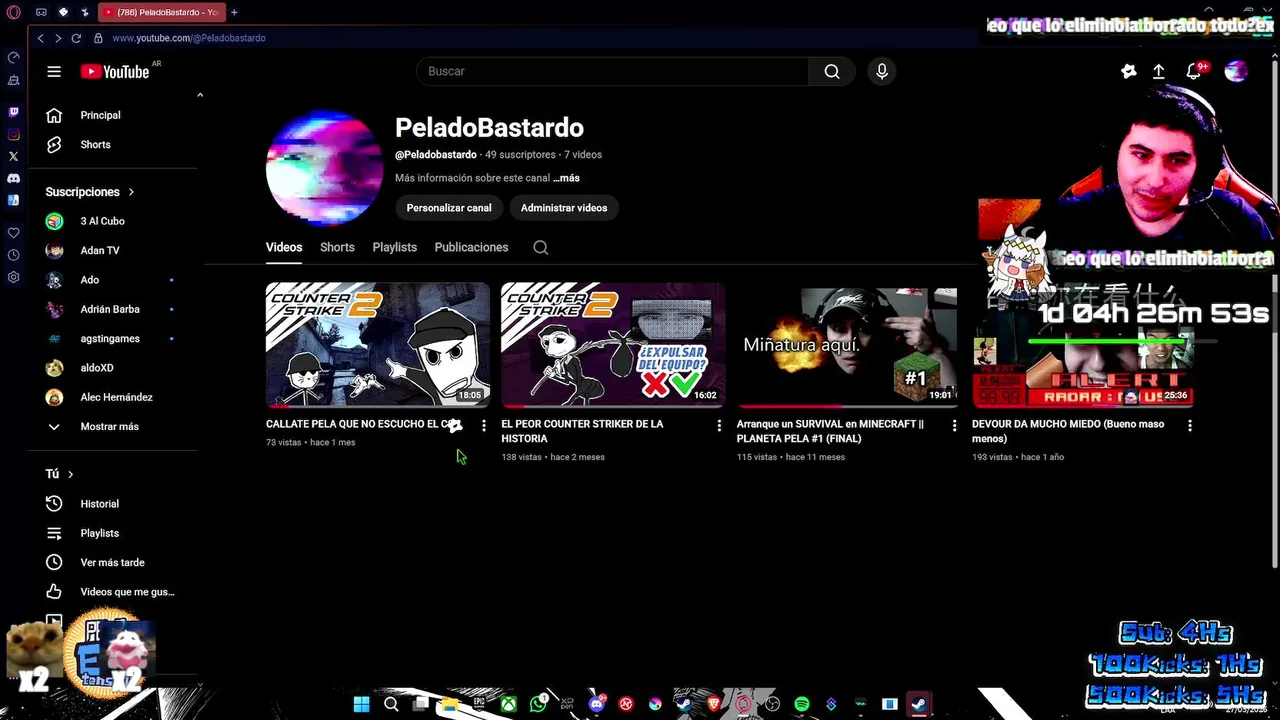Select the PeladoBastardo browser tab
The height and width of the screenshot is (720, 1280).
[x=161, y=12]
